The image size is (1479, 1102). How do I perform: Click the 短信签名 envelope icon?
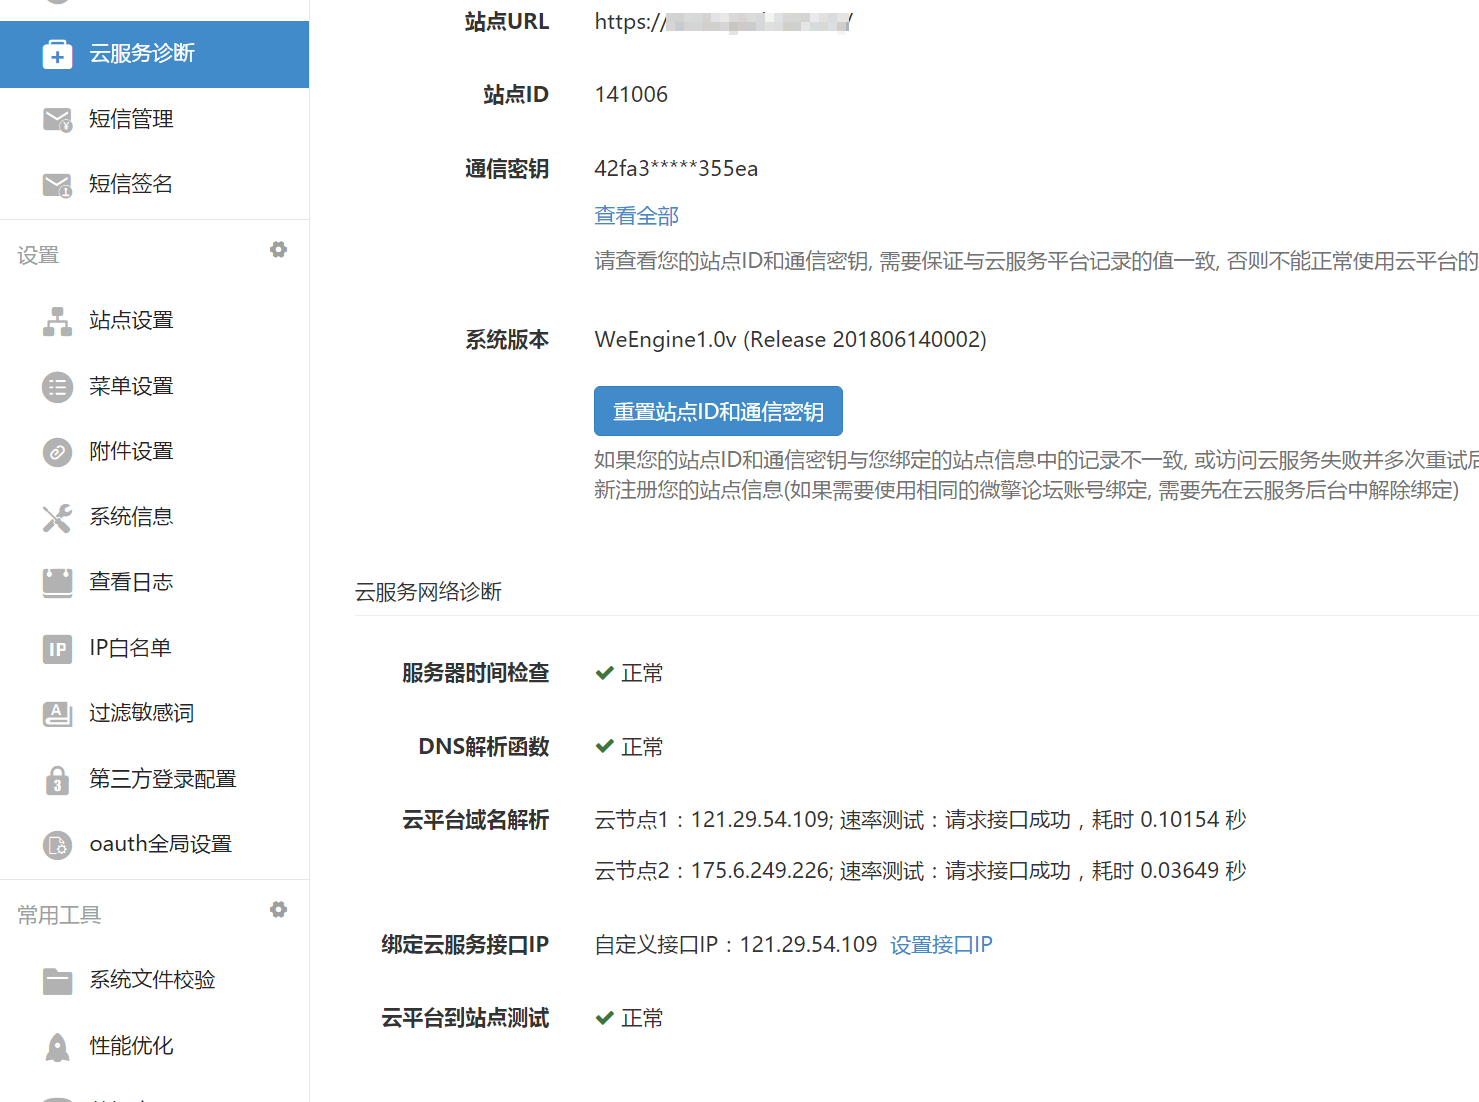(x=57, y=185)
